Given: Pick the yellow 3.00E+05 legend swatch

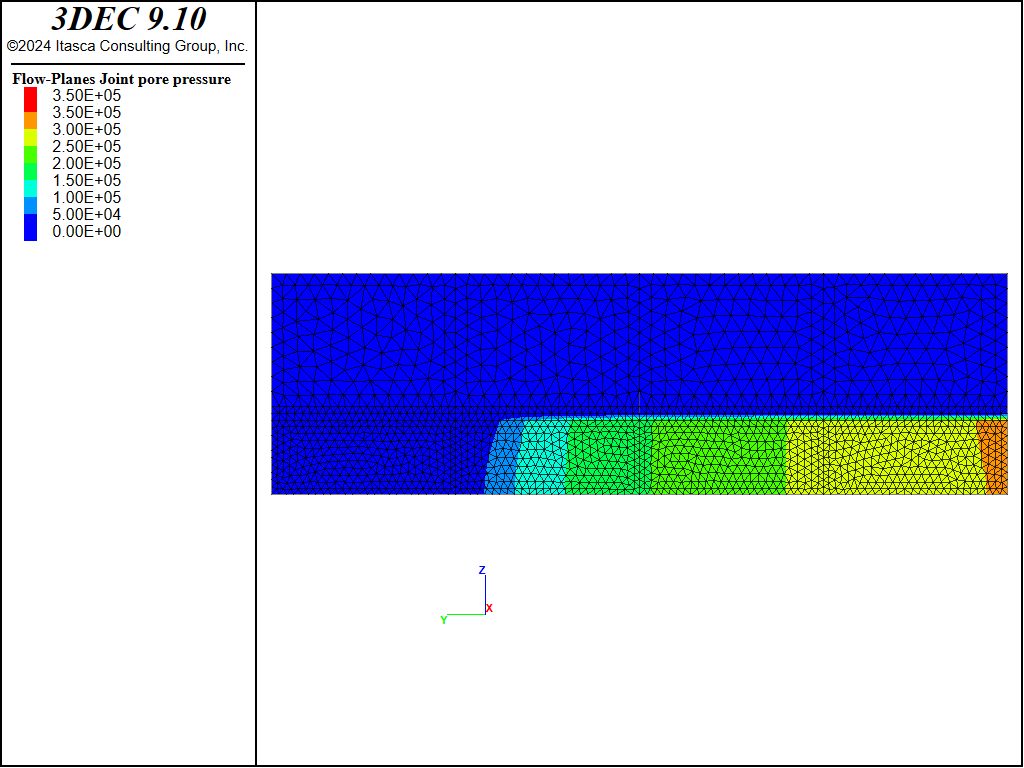Looking at the screenshot, I should [31, 135].
